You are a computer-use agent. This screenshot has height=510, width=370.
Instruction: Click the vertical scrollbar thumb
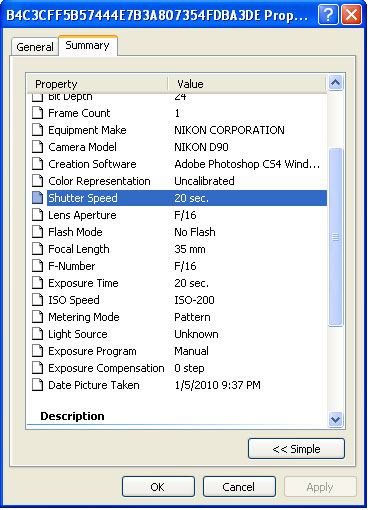(x=335, y=237)
